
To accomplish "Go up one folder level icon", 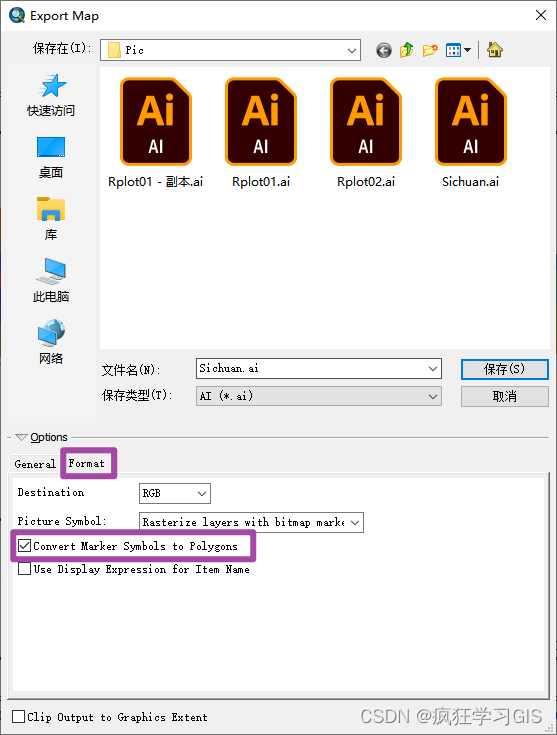I will 406,50.
